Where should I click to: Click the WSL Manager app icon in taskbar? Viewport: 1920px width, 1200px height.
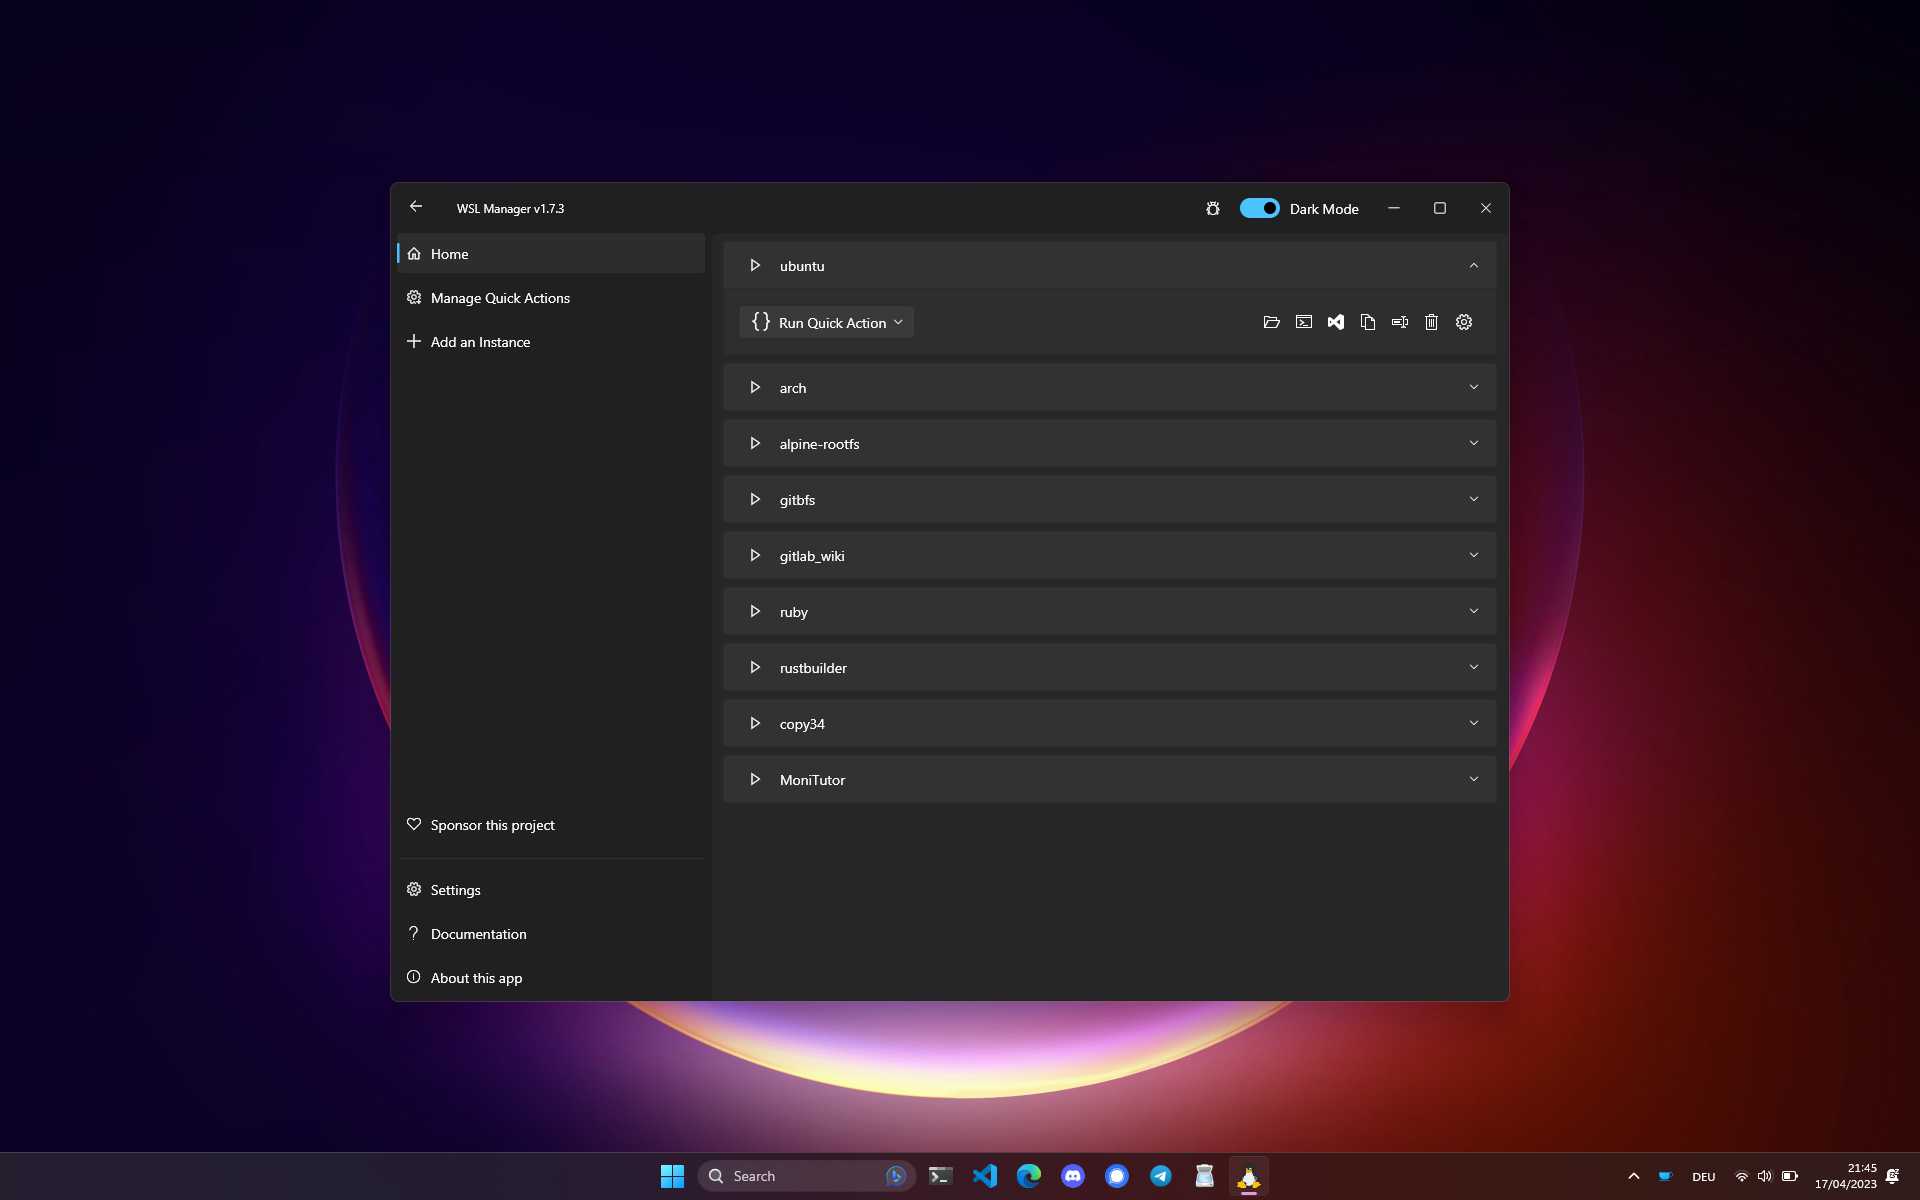1248,1175
